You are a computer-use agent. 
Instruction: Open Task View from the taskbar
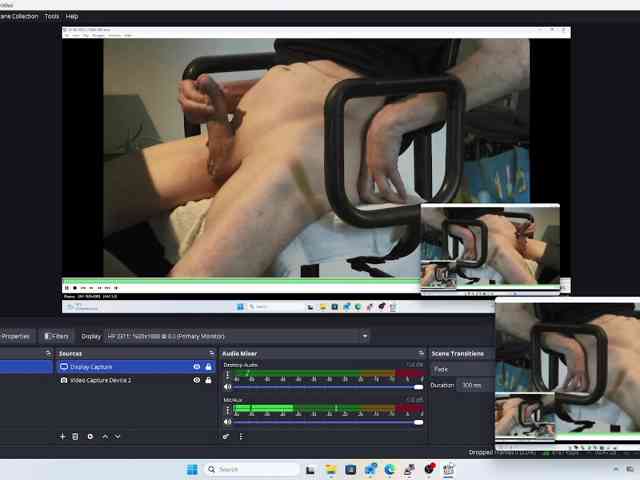point(311,469)
